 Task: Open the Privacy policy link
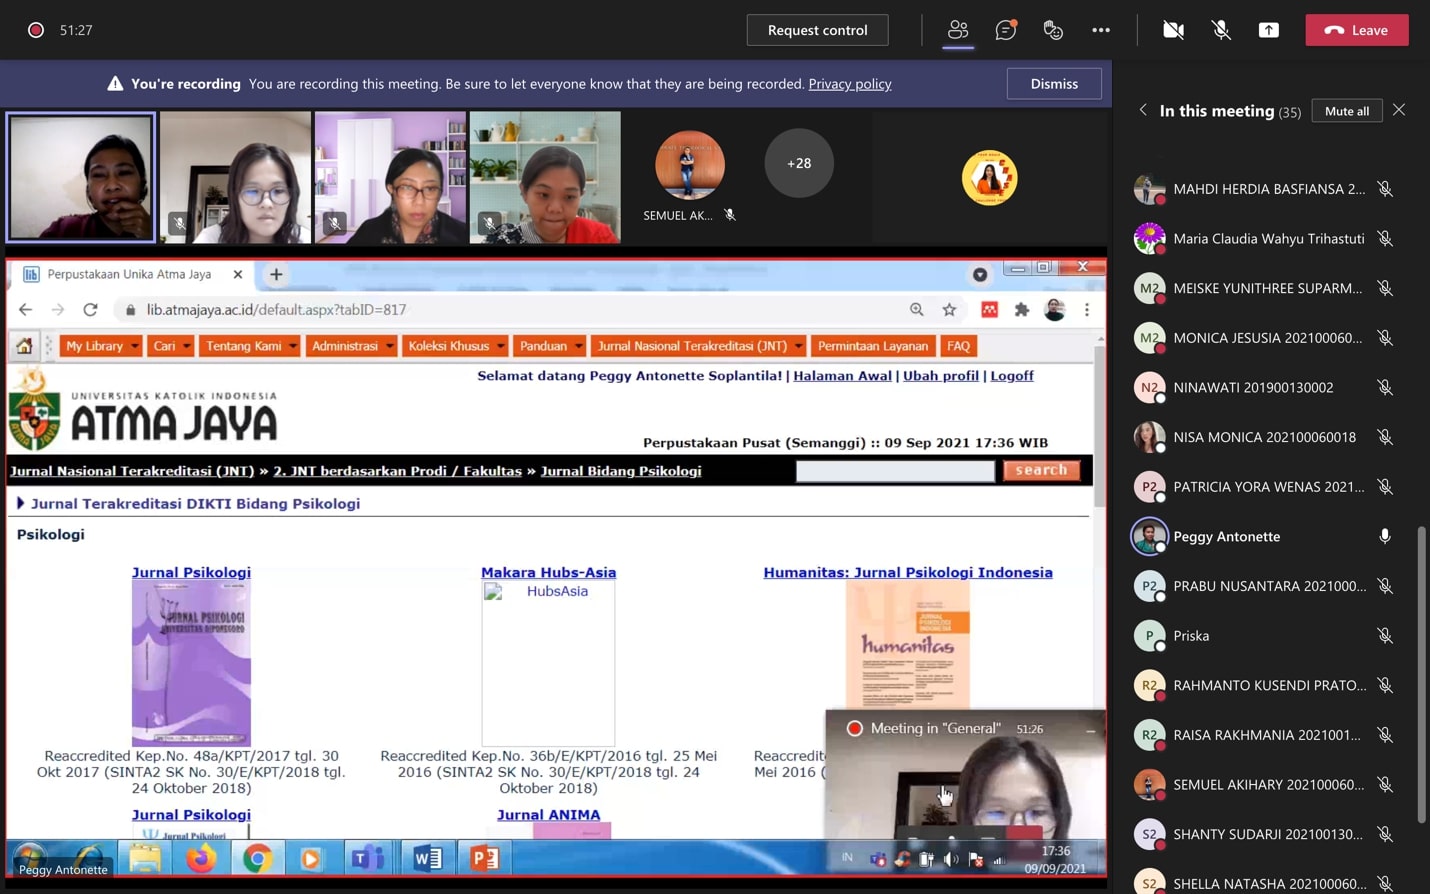point(849,84)
